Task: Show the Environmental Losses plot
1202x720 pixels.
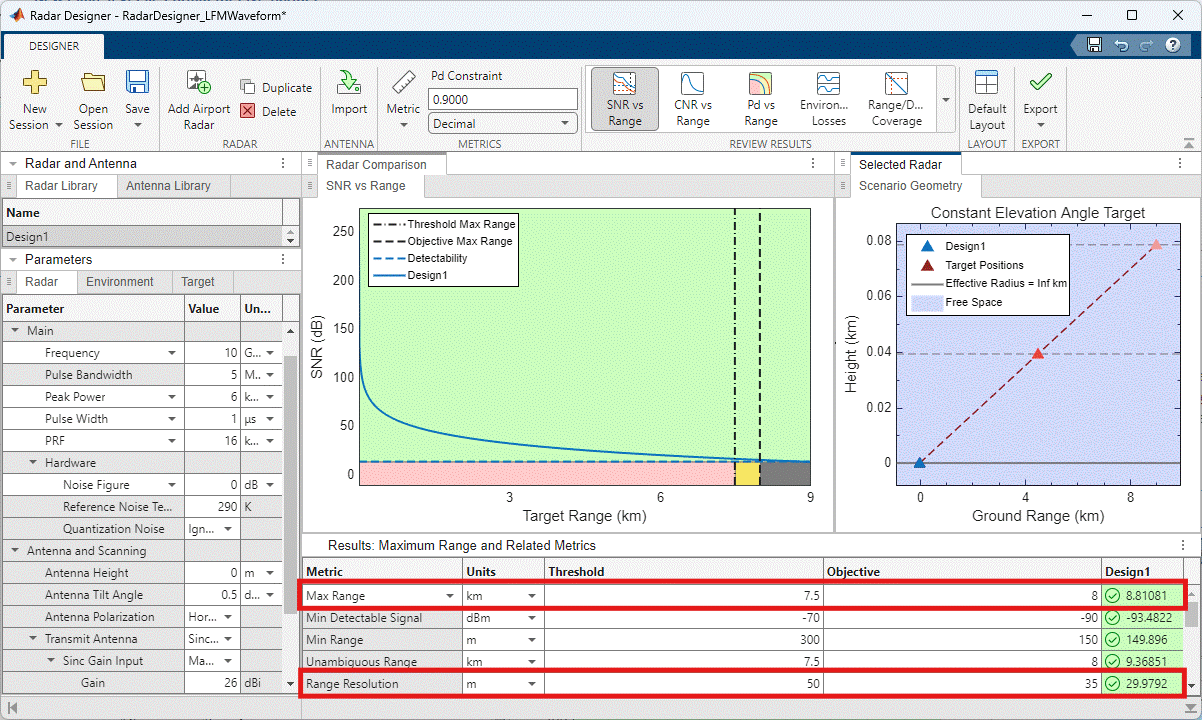Action: (828, 99)
